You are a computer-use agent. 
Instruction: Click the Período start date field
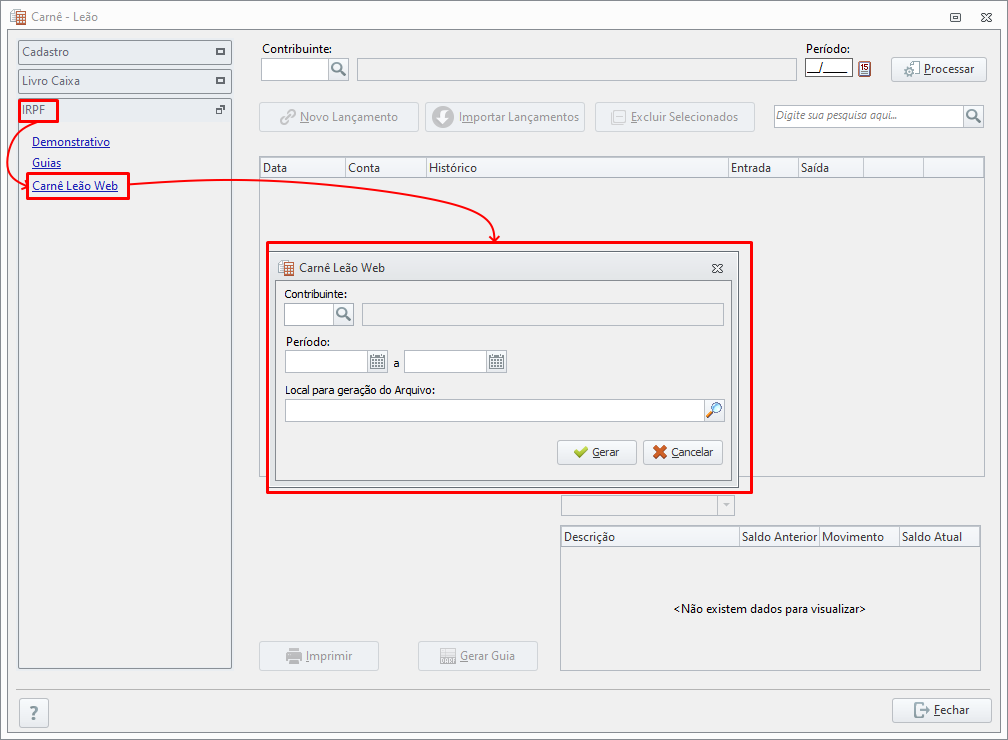point(327,361)
